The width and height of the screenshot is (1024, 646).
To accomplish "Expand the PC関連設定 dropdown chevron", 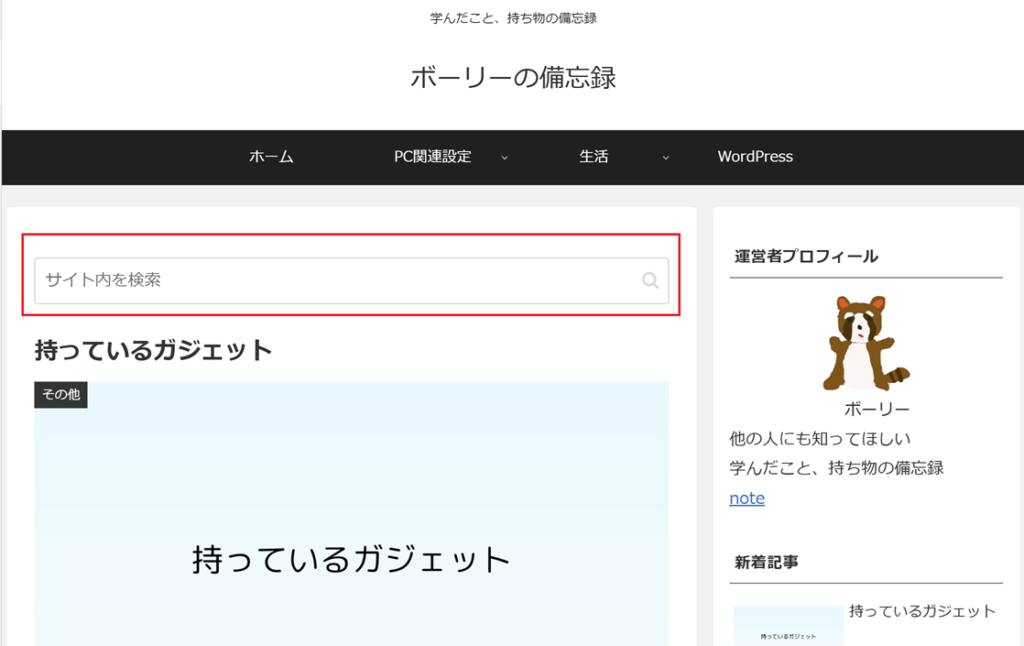I will point(504,158).
